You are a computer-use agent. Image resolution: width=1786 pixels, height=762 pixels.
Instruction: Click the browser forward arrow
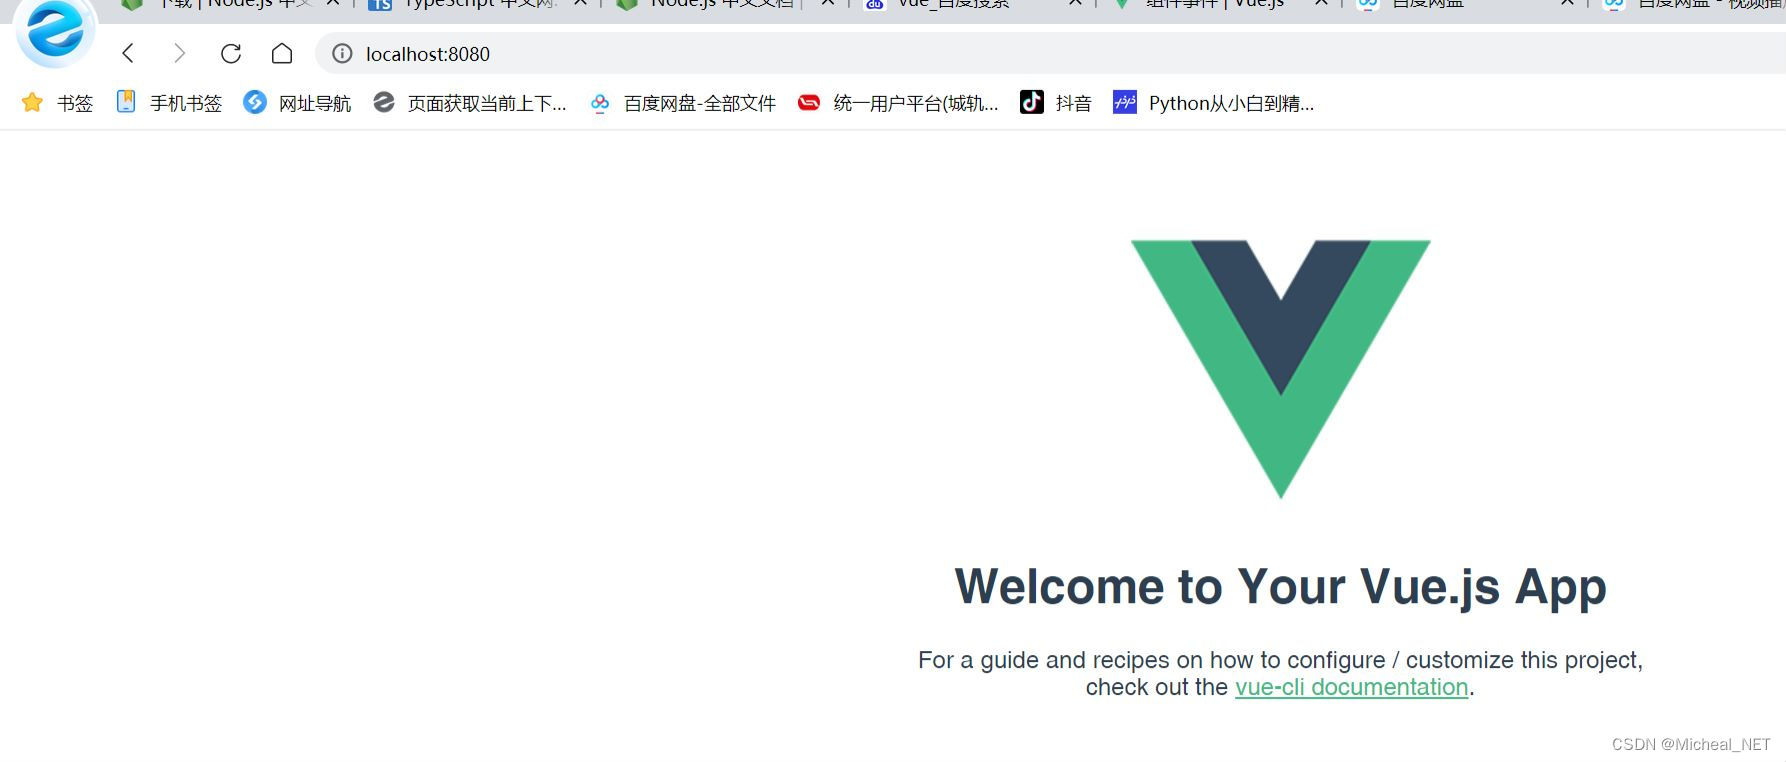tap(179, 53)
